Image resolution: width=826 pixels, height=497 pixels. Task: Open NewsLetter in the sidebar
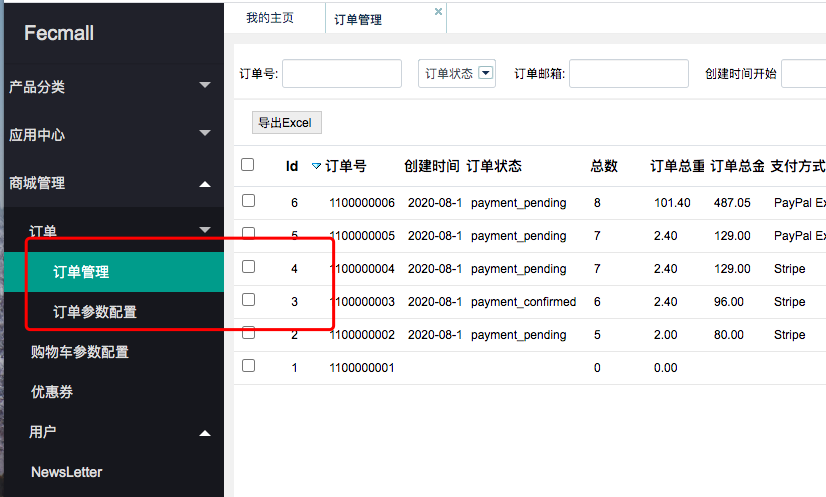tap(67, 472)
